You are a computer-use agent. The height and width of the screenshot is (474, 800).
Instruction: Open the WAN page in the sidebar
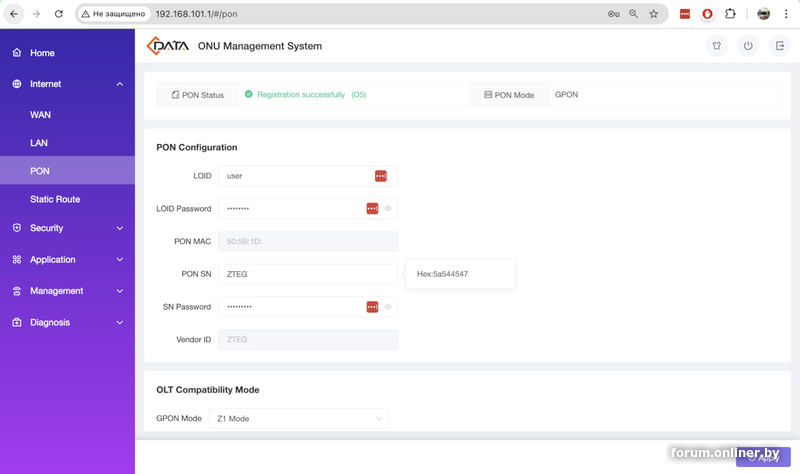[x=40, y=115]
